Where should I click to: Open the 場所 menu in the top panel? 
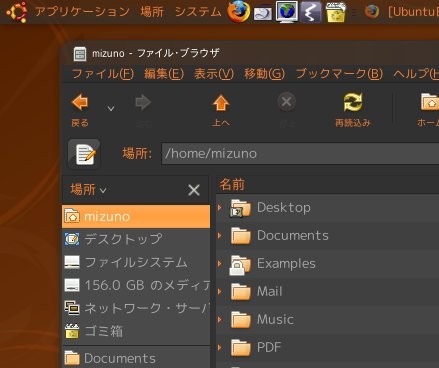152,12
